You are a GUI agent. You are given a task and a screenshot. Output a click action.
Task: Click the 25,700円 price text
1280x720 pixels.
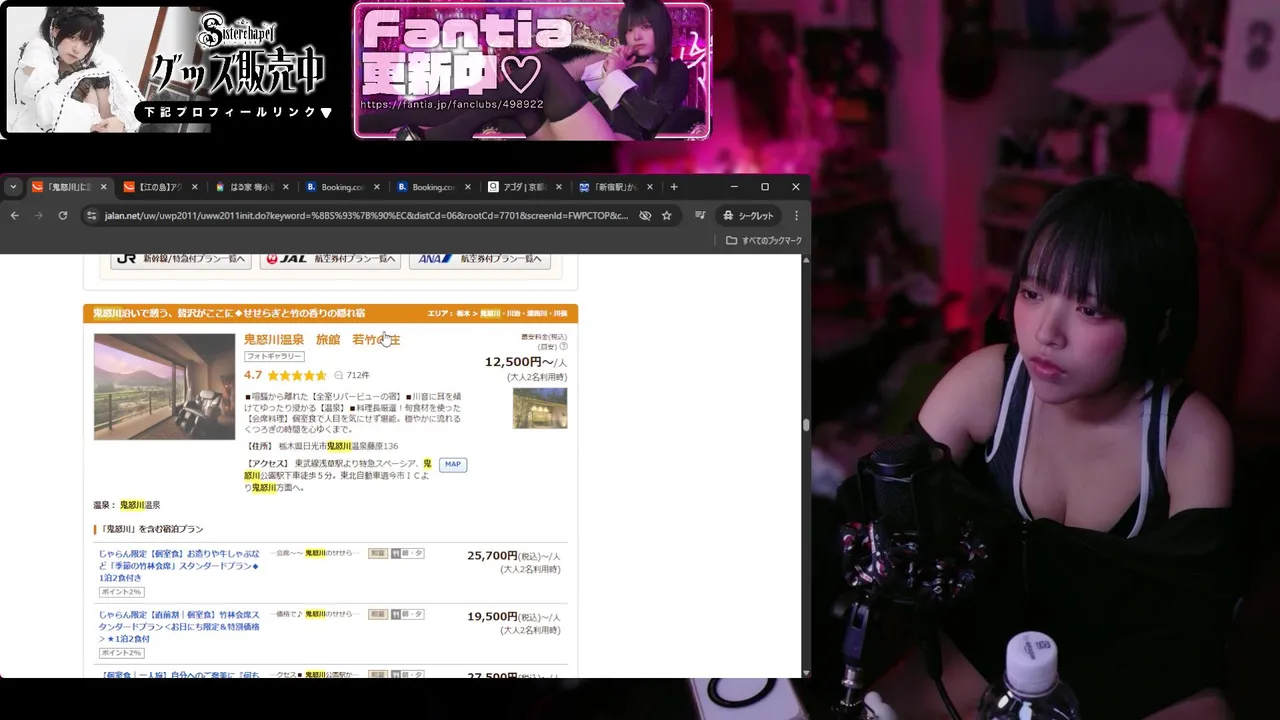point(492,556)
